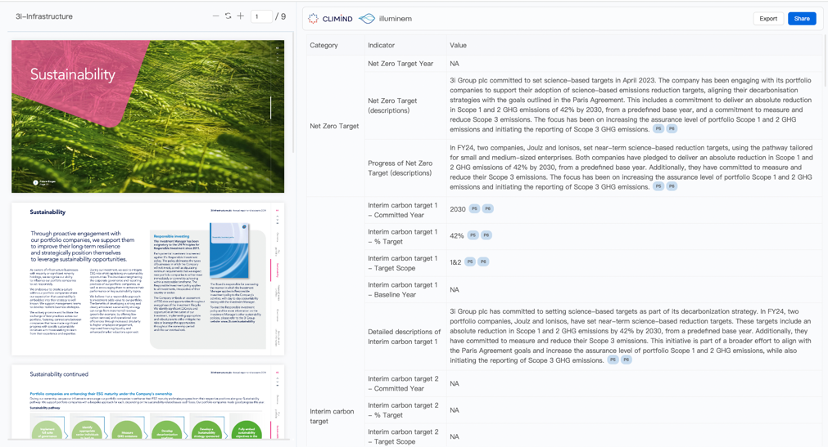
Task: Click 'Interim carbon target 1 – Target Scope' cell
Action: 403,263
